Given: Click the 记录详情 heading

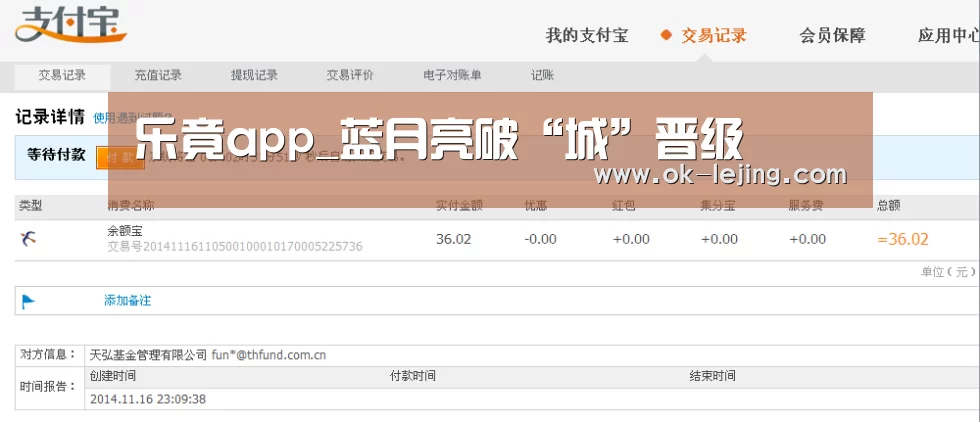Looking at the screenshot, I should coord(50,117).
